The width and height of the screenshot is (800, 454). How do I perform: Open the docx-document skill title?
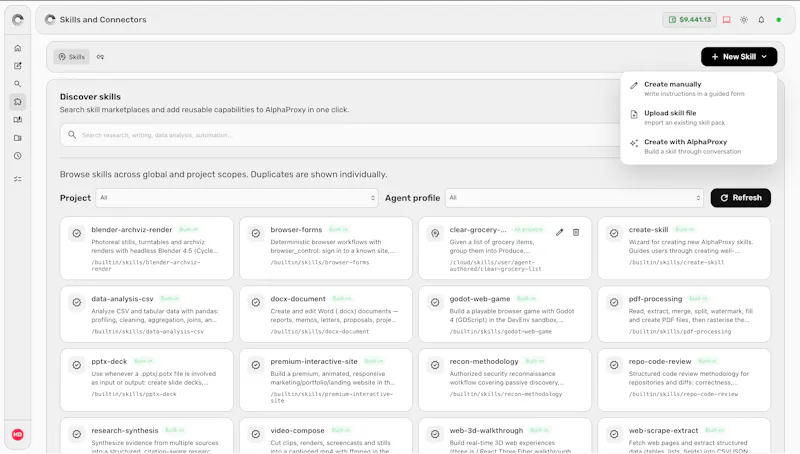[x=297, y=299]
